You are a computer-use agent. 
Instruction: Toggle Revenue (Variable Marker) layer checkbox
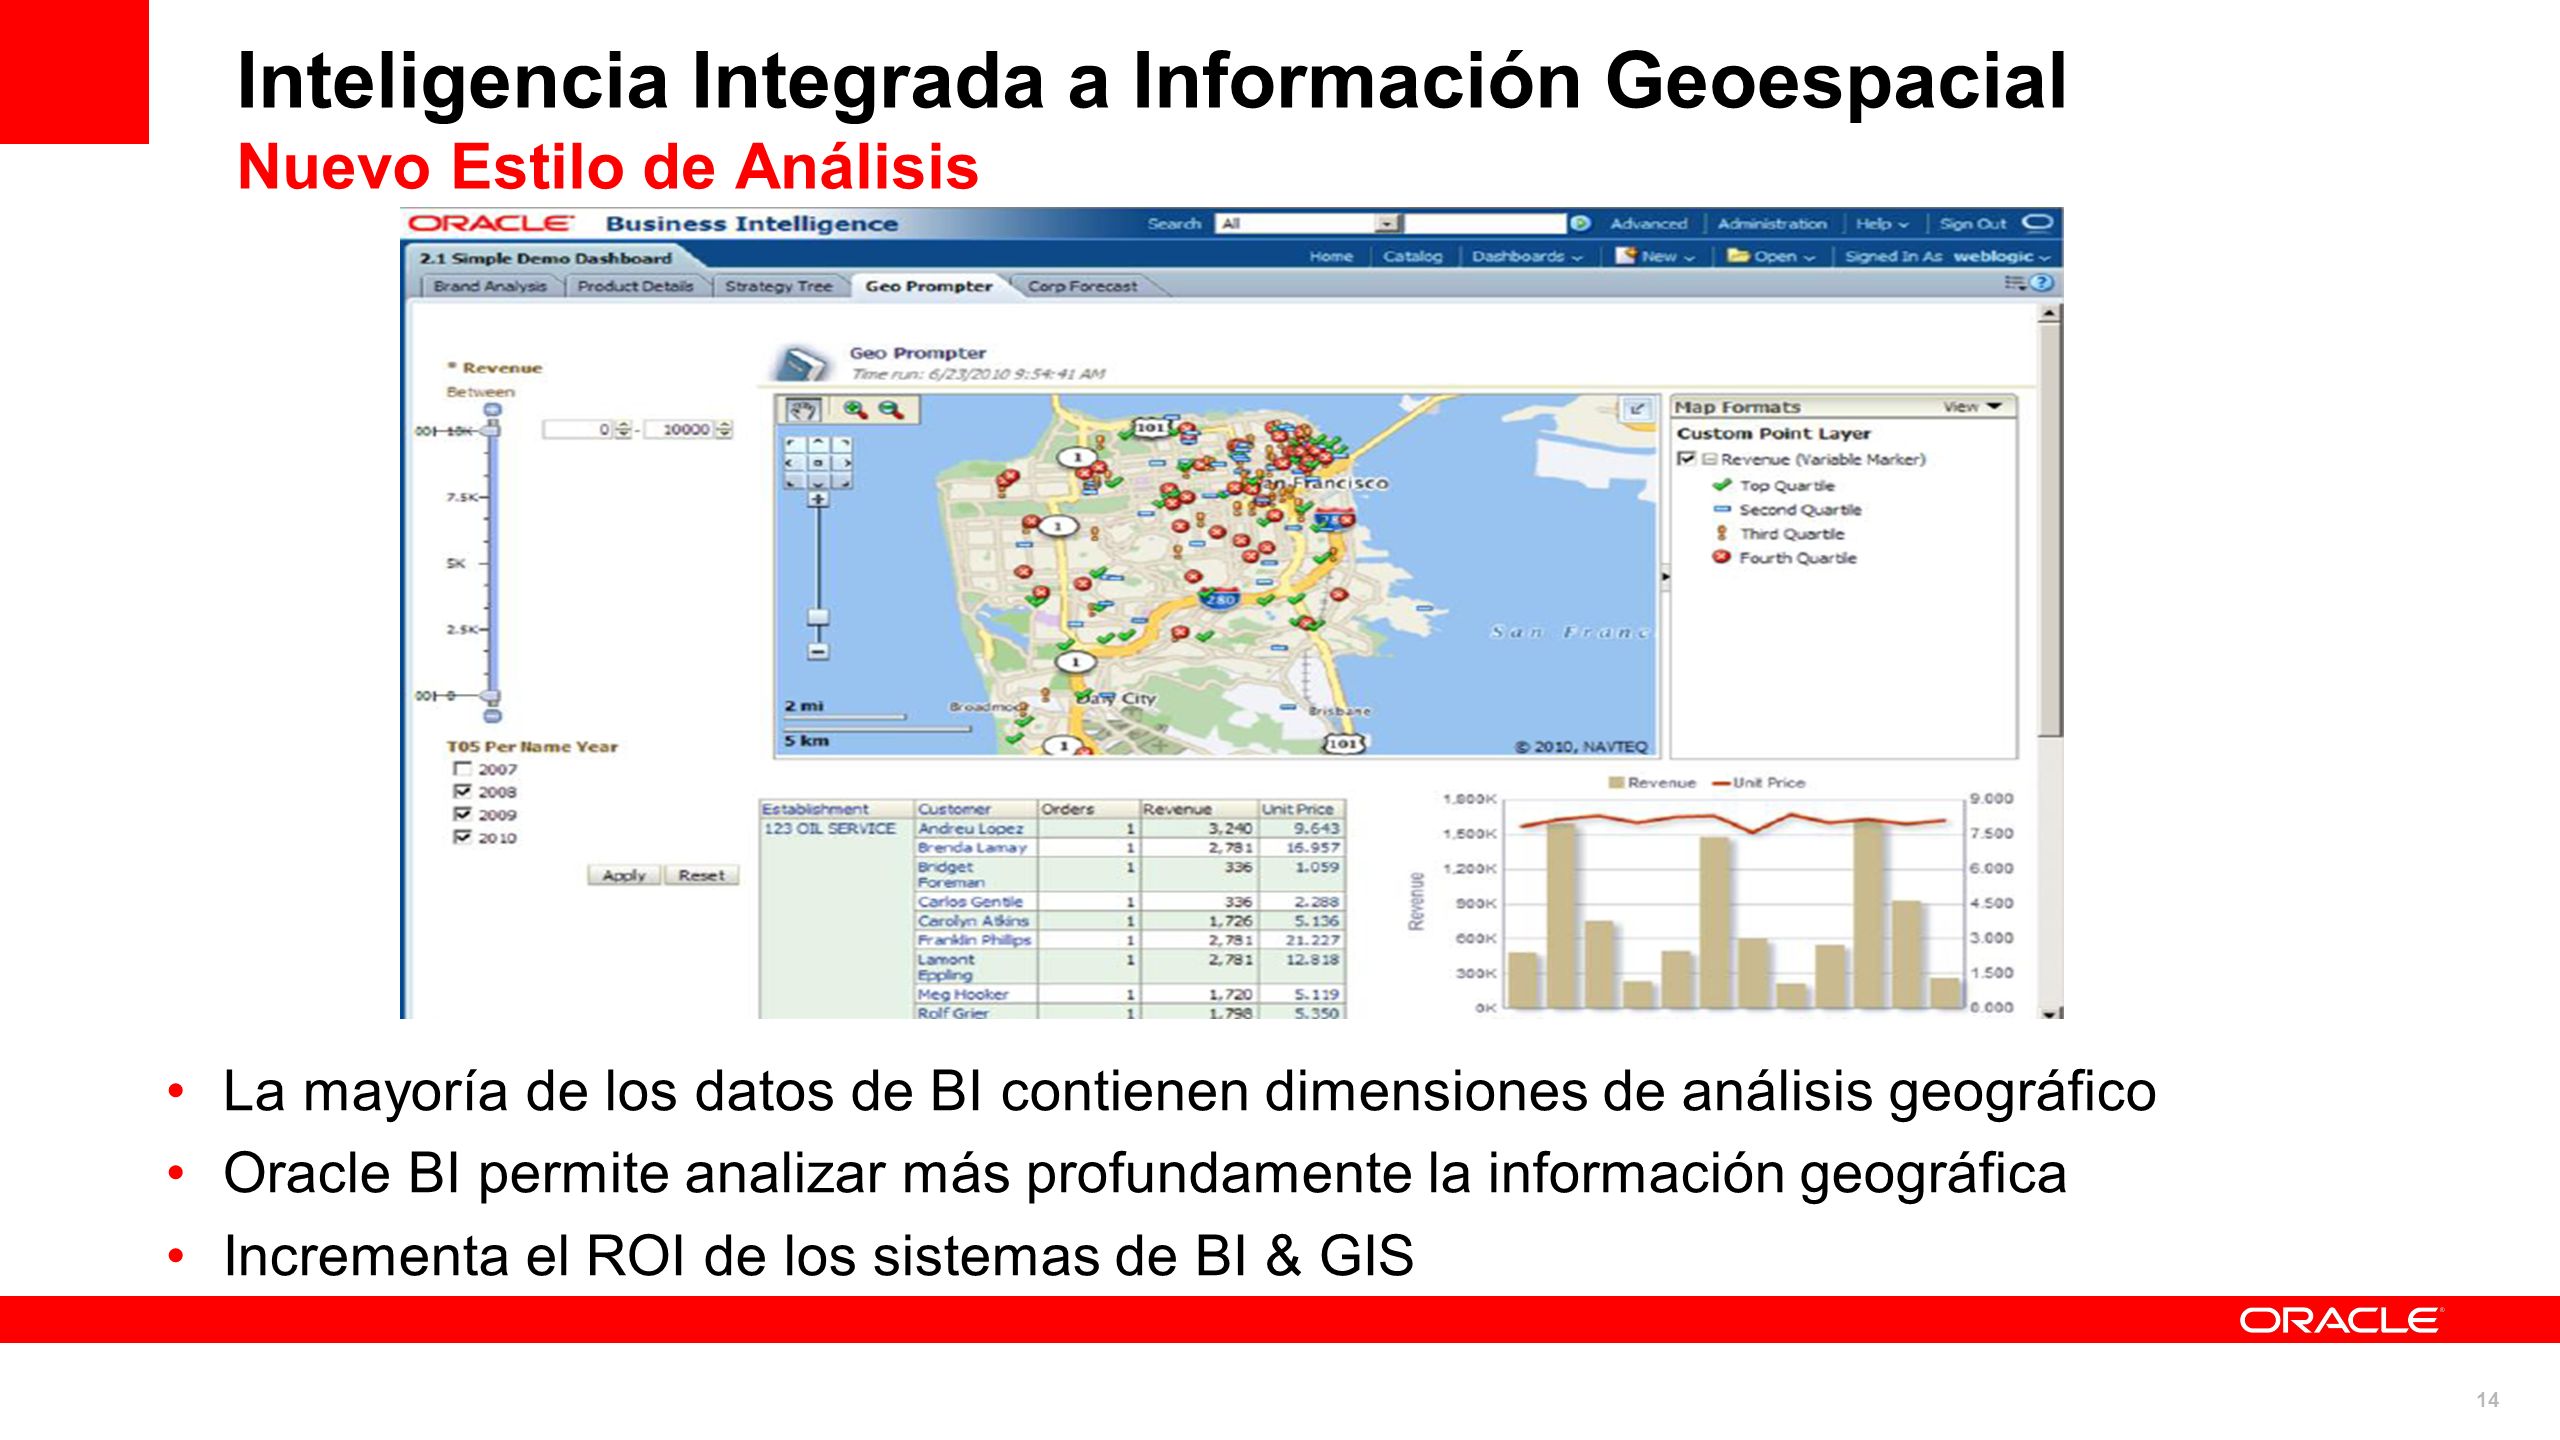point(1687,459)
